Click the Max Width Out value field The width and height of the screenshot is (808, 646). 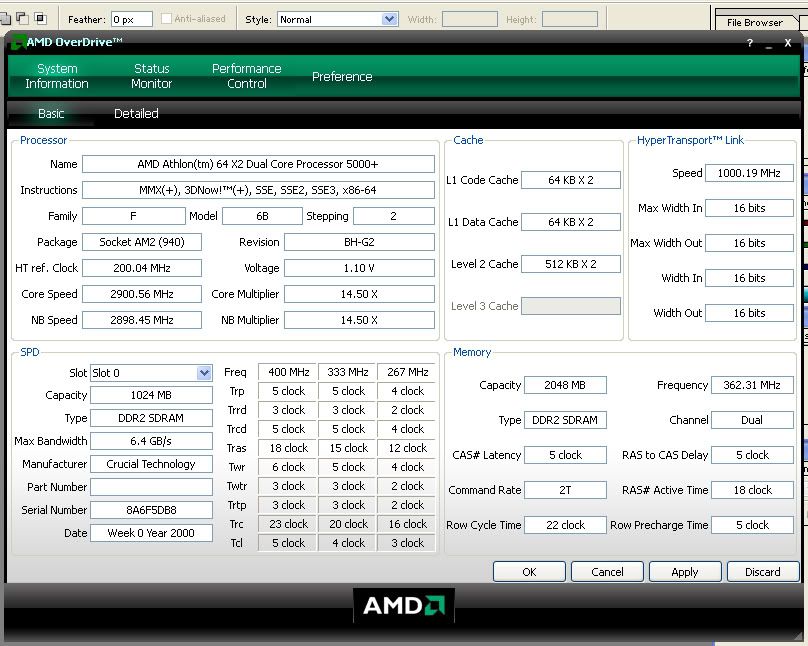click(749, 243)
